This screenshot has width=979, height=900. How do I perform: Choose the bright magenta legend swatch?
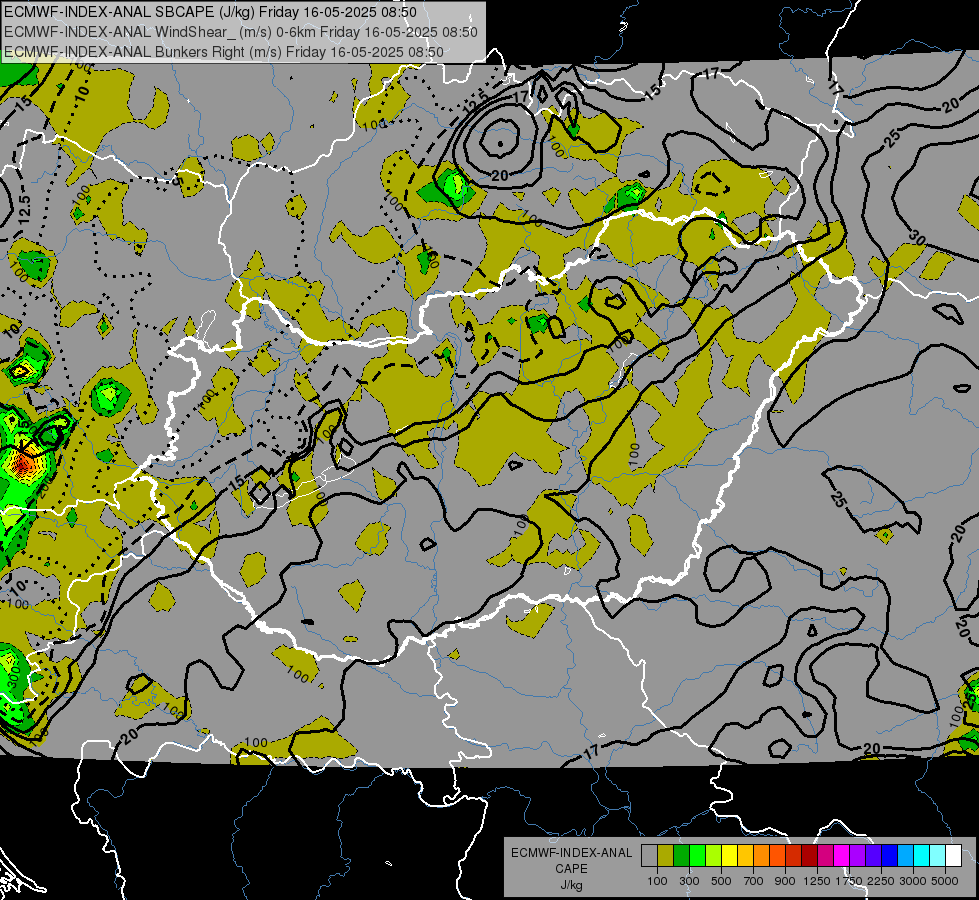point(842,855)
